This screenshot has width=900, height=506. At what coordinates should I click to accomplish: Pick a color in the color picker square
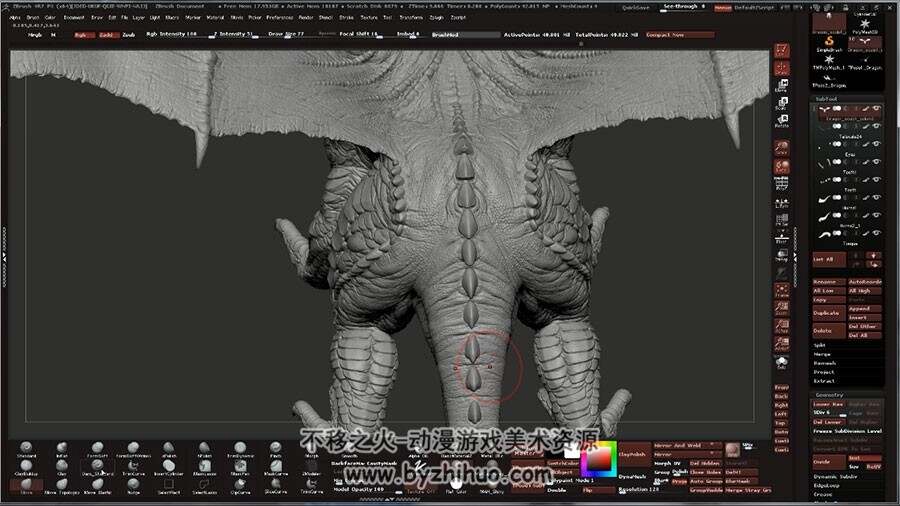pyautogui.click(x=598, y=460)
